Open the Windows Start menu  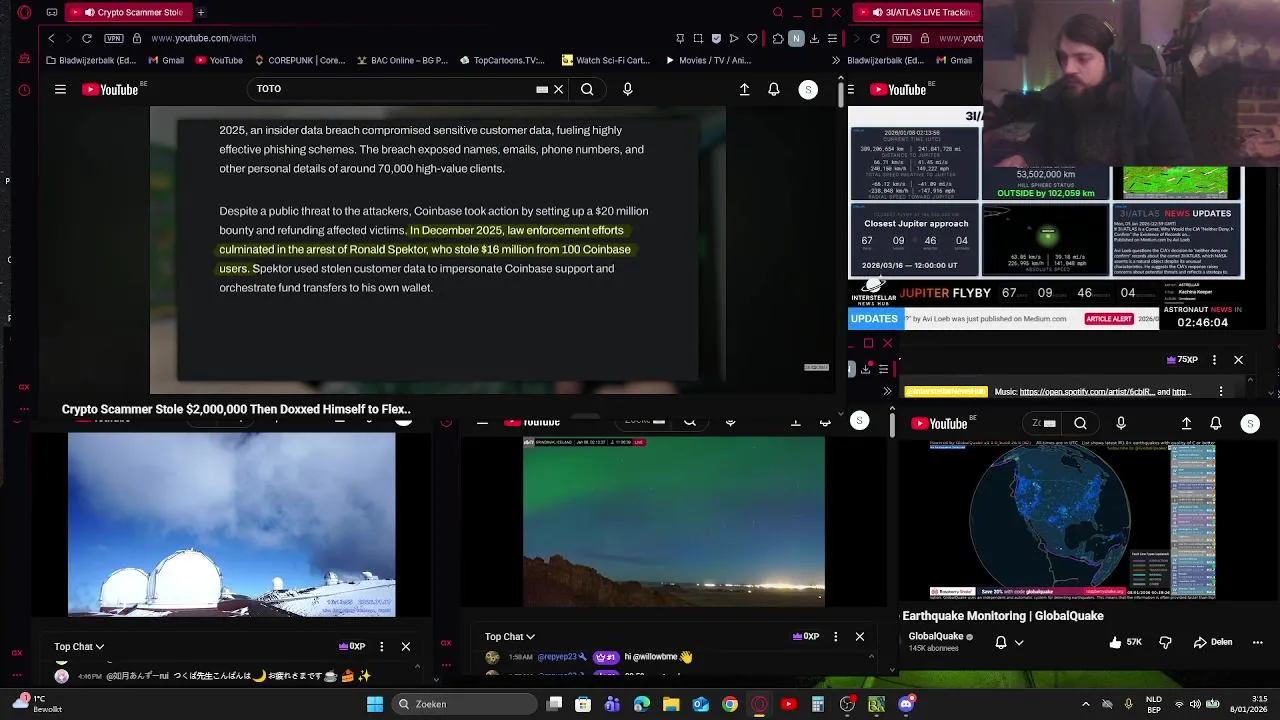click(x=375, y=704)
